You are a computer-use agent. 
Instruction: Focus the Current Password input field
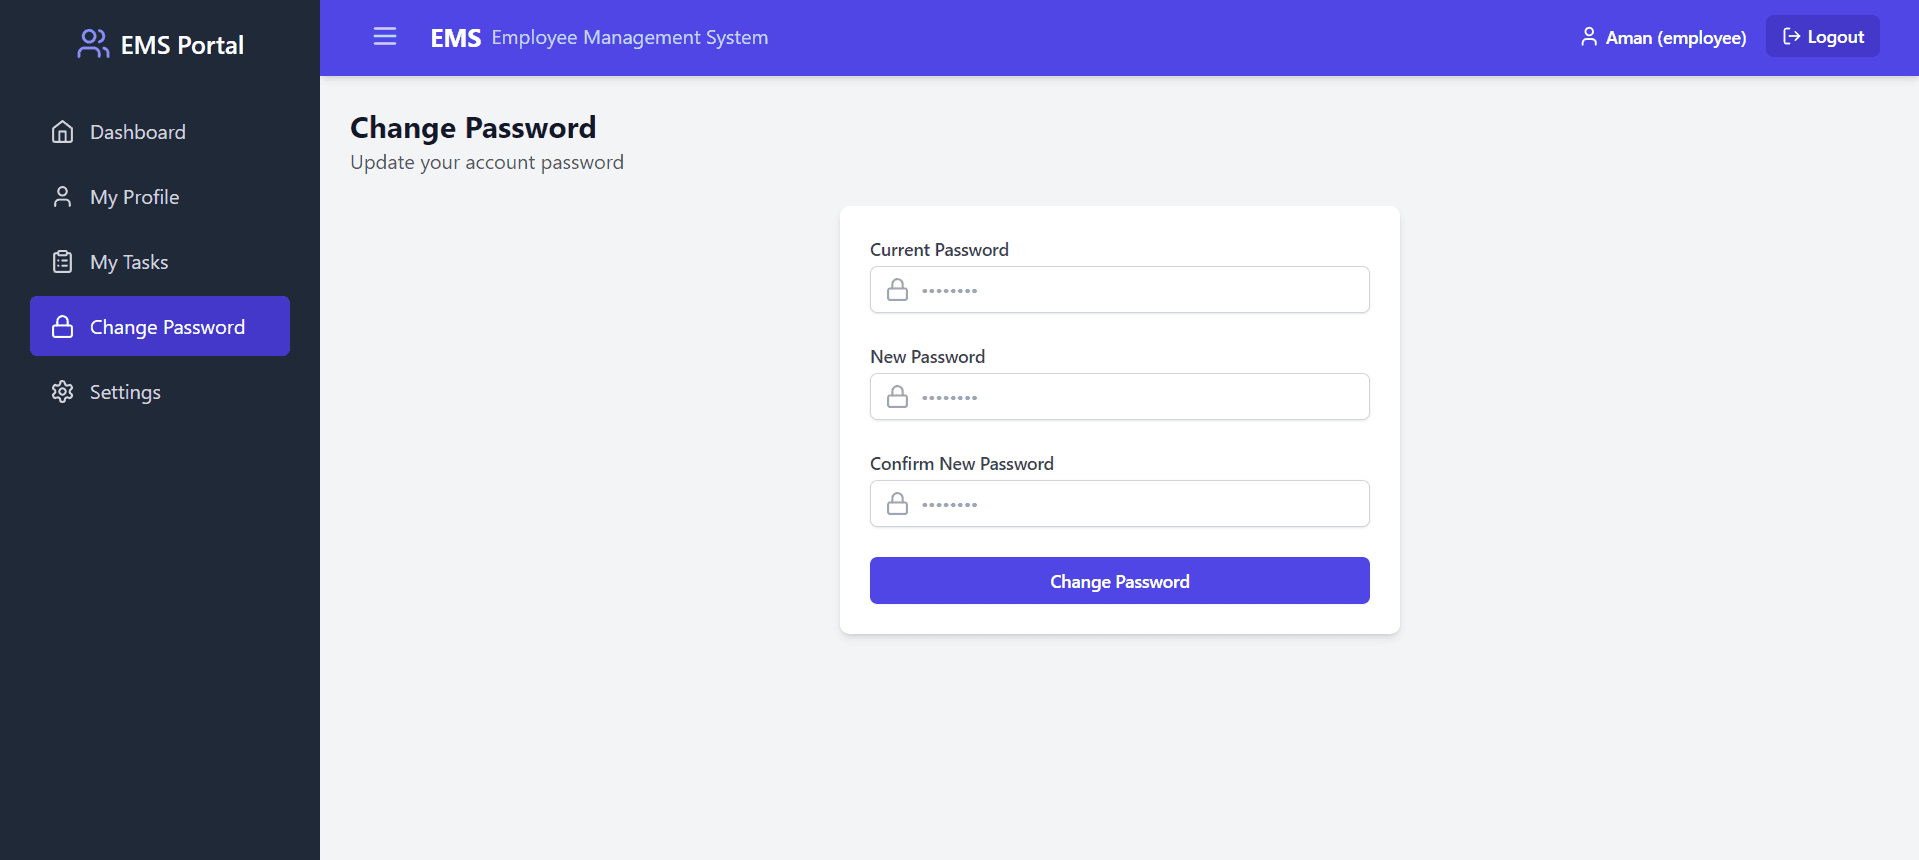(1120, 290)
